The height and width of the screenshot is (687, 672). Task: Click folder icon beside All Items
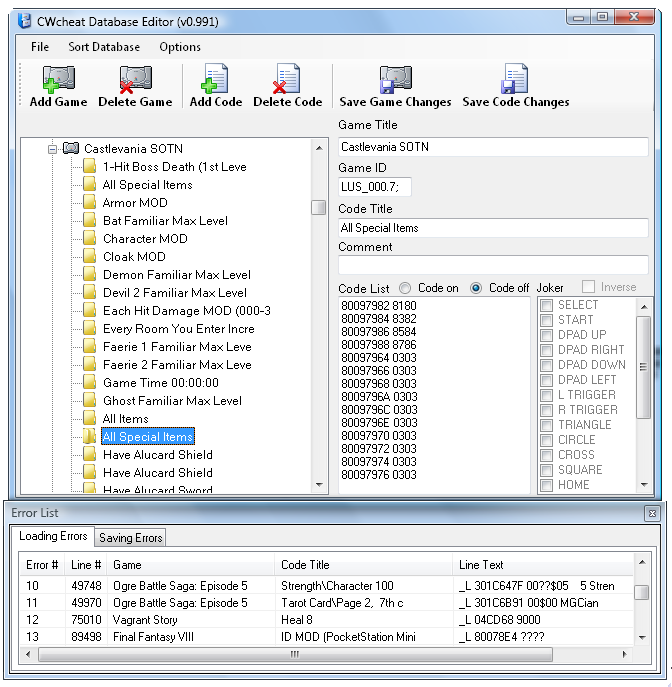(x=89, y=418)
